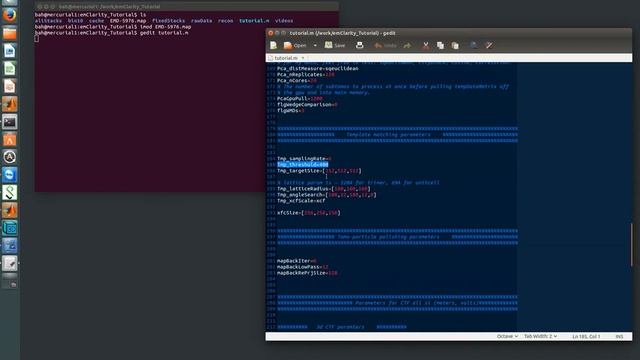
Task: Launch the lower MATLAB icon in the dock
Action: tap(10, 210)
